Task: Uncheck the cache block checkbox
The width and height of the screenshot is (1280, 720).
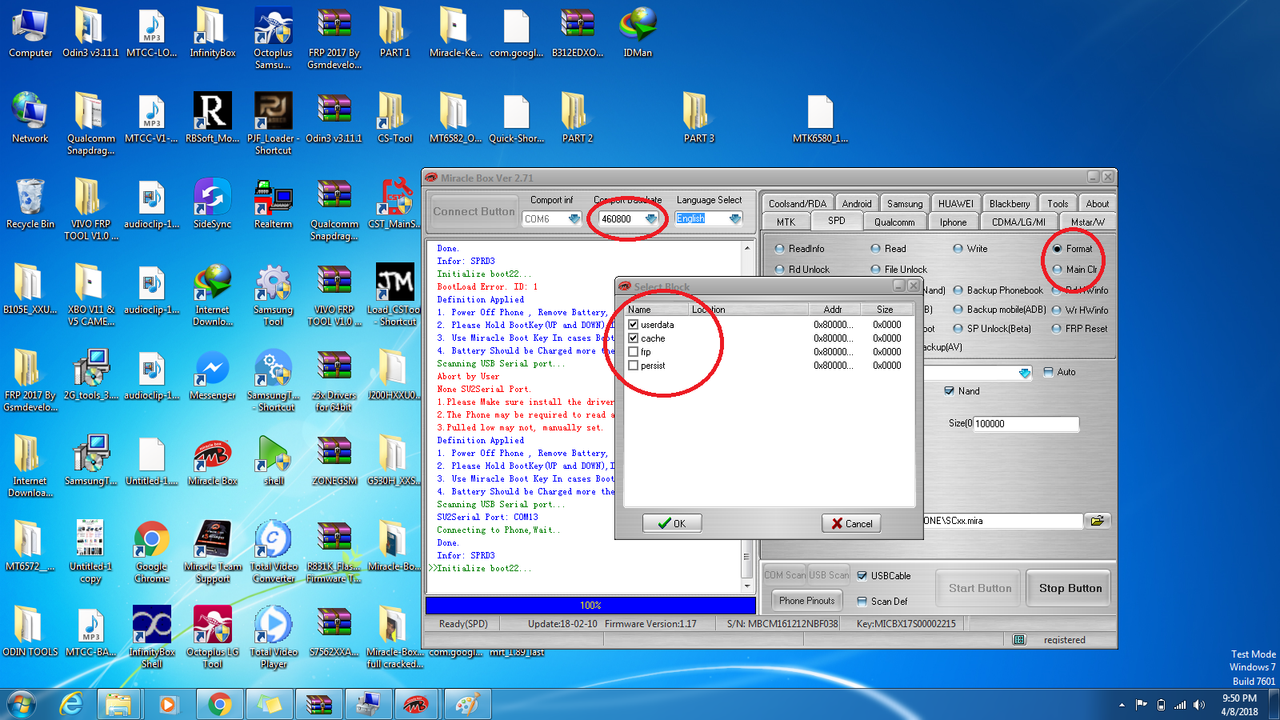Action: pos(634,338)
